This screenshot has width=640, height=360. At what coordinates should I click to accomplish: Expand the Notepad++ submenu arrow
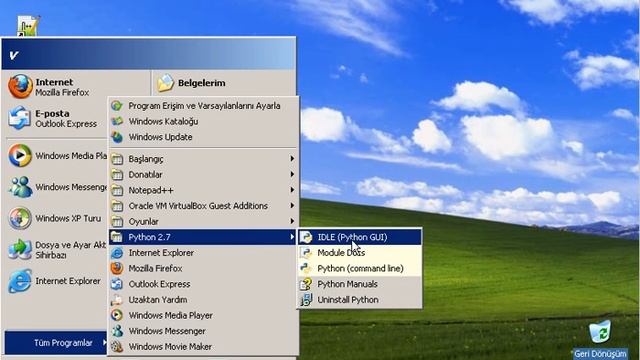point(292,190)
